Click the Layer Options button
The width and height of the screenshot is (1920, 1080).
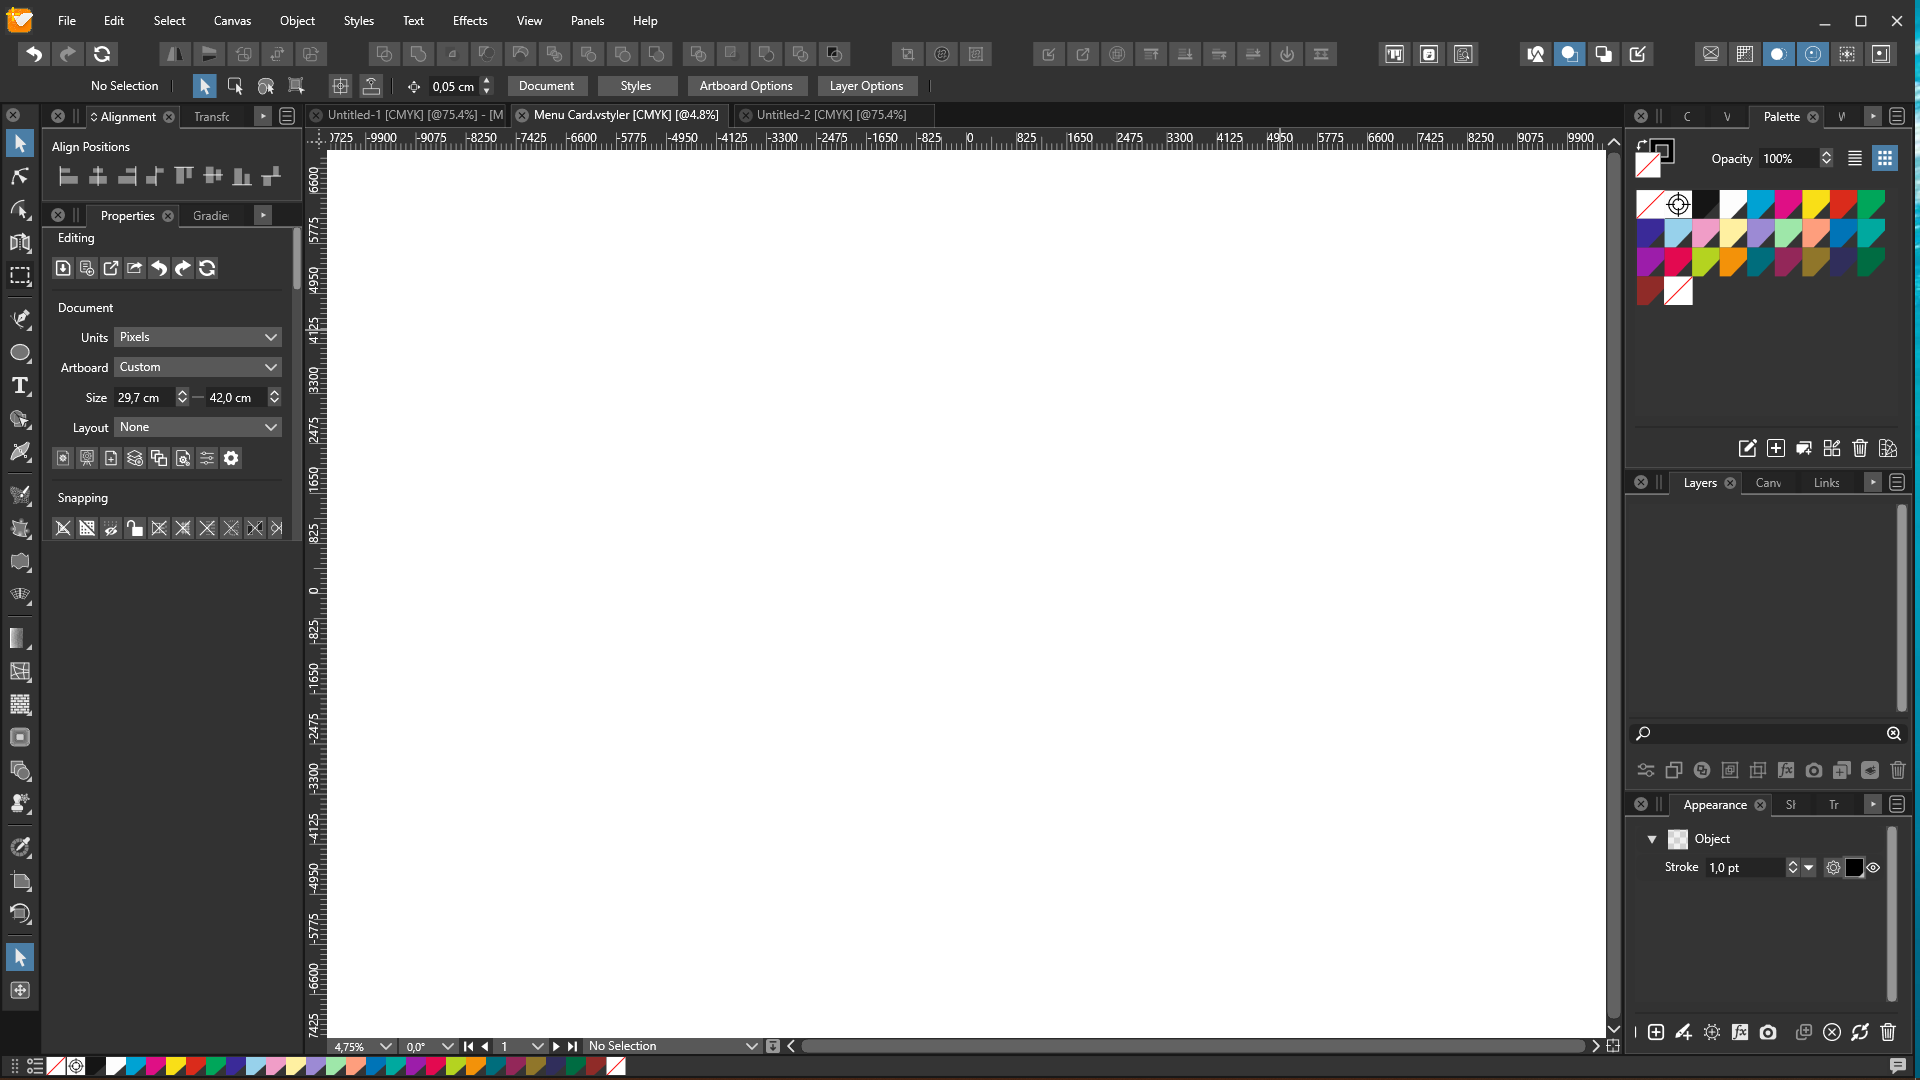[865, 86]
